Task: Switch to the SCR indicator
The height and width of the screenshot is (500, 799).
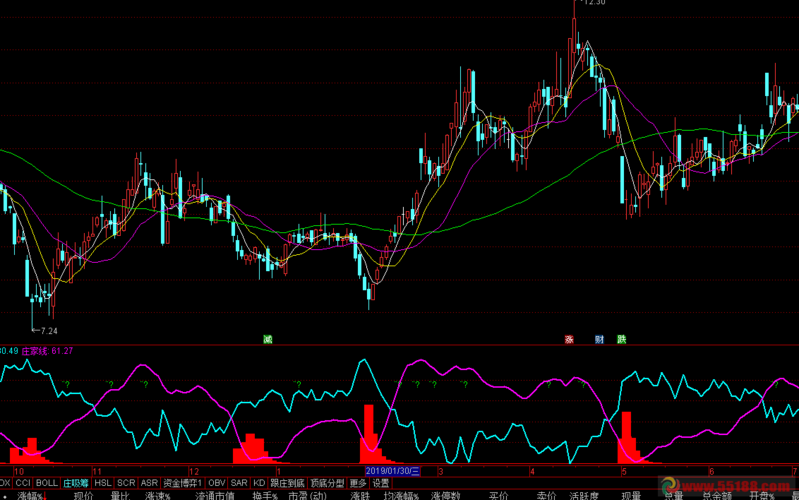Action: click(x=127, y=482)
